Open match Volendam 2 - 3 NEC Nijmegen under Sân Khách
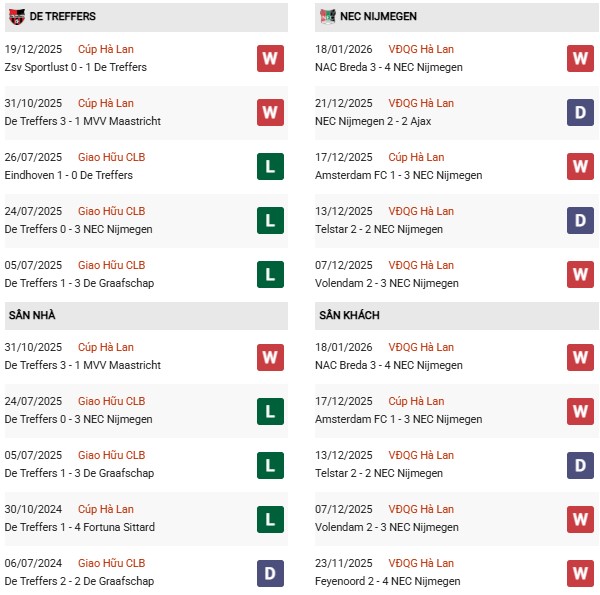 389,528
